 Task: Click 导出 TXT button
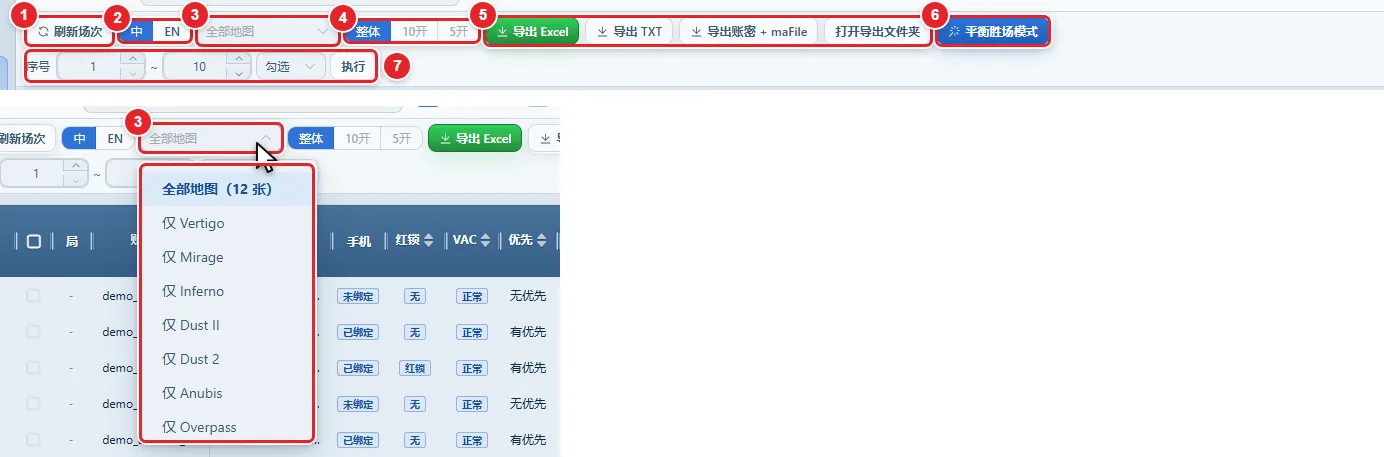tap(629, 32)
